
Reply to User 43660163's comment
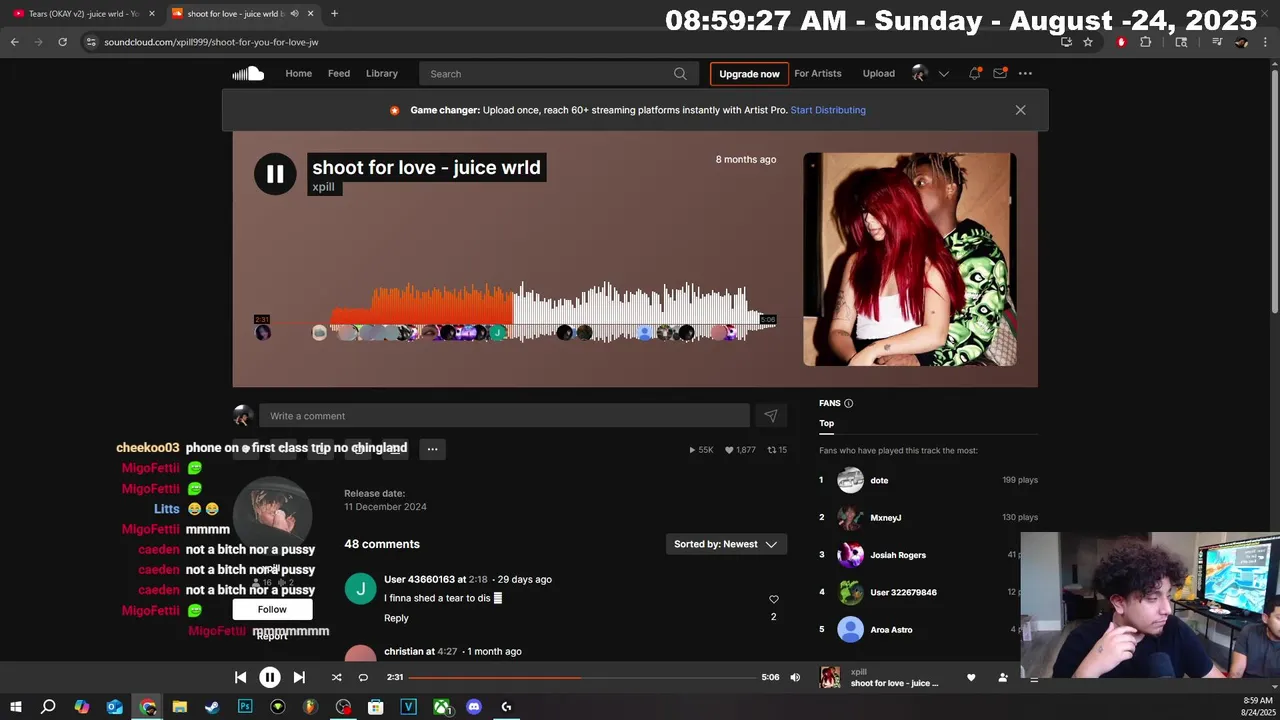click(396, 618)
